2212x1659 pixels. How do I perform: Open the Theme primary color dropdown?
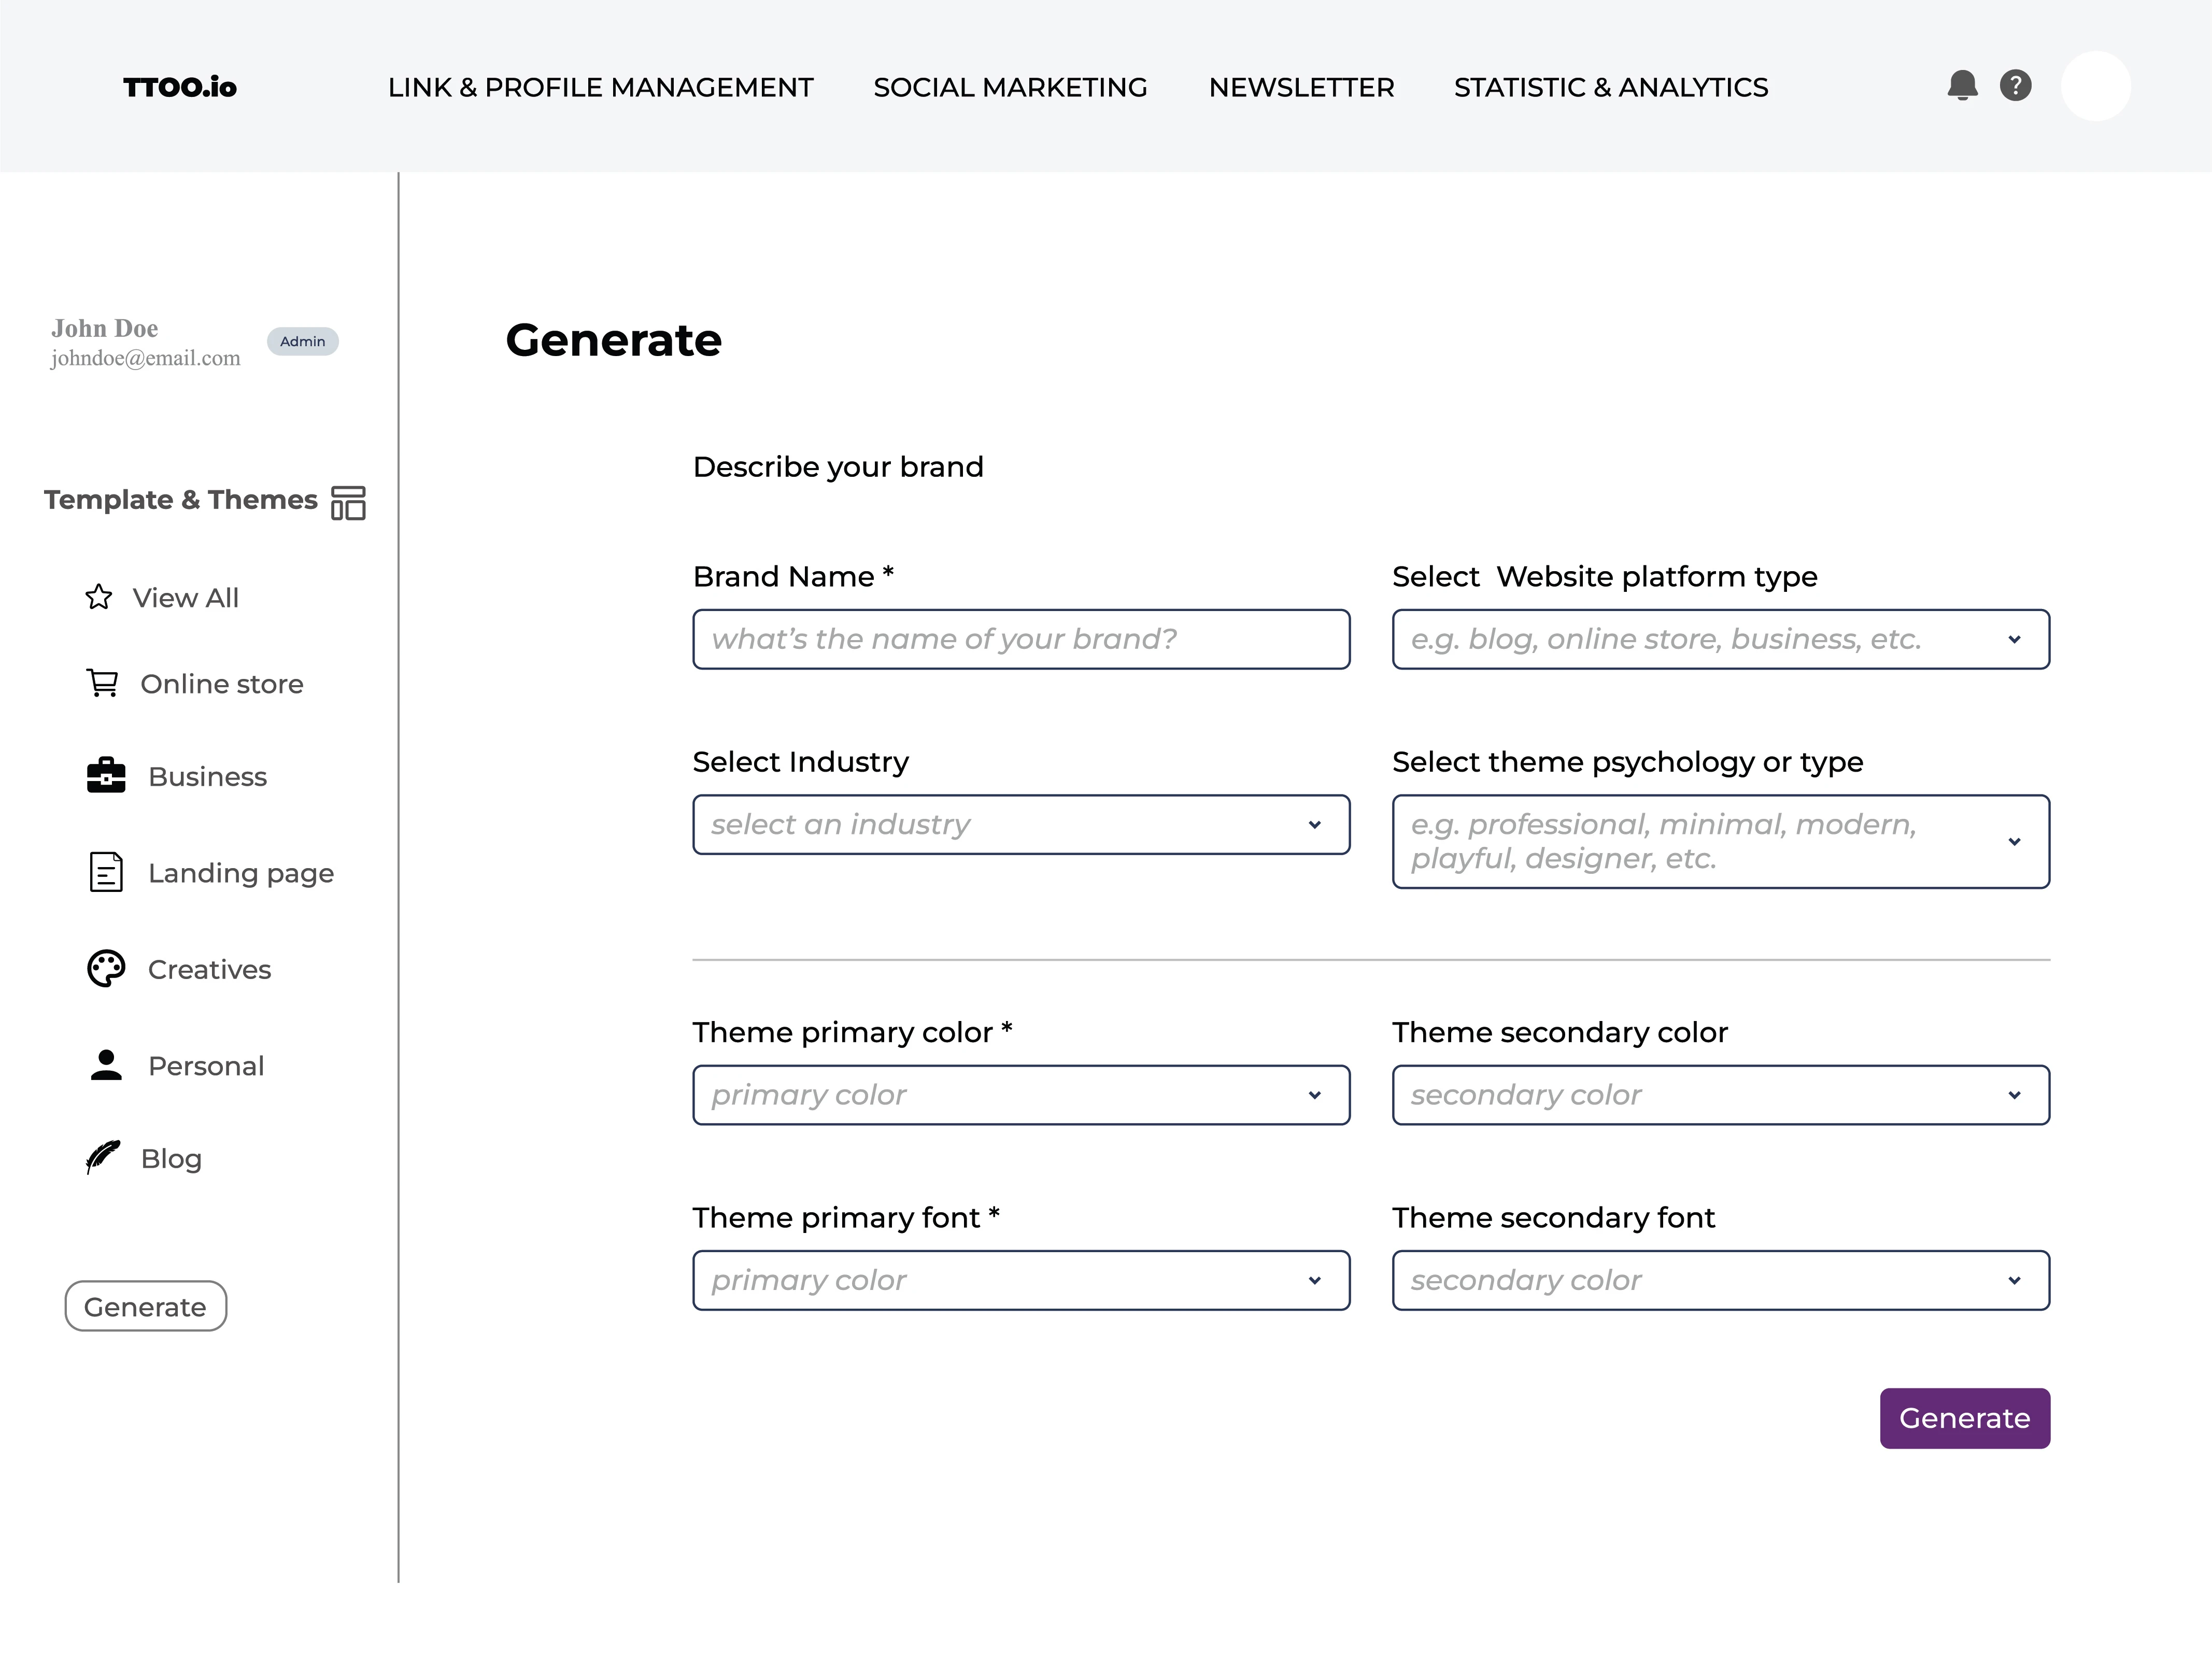tap(1020, 1095)
